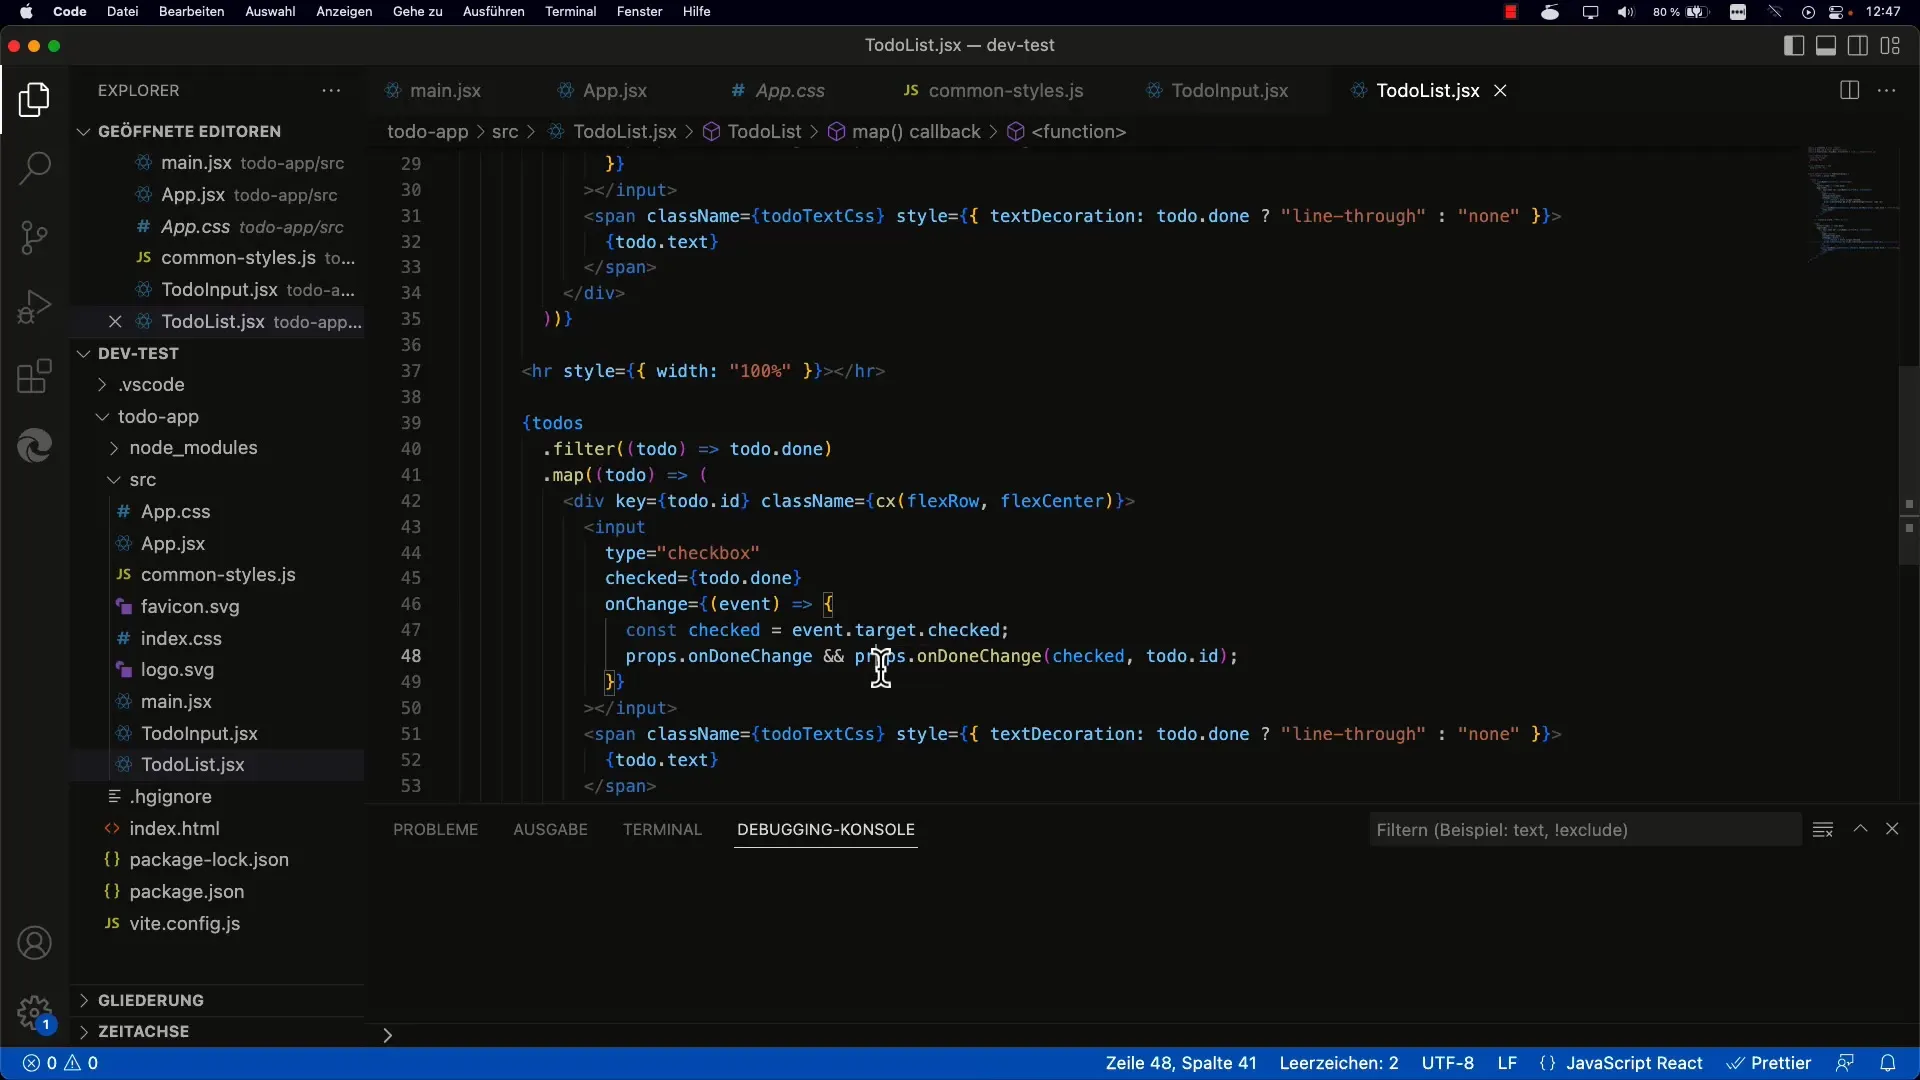This screenshot has height=1080, width=1920.
Task: Open the TERMINAL panel tab
Action: click(662, 829)
